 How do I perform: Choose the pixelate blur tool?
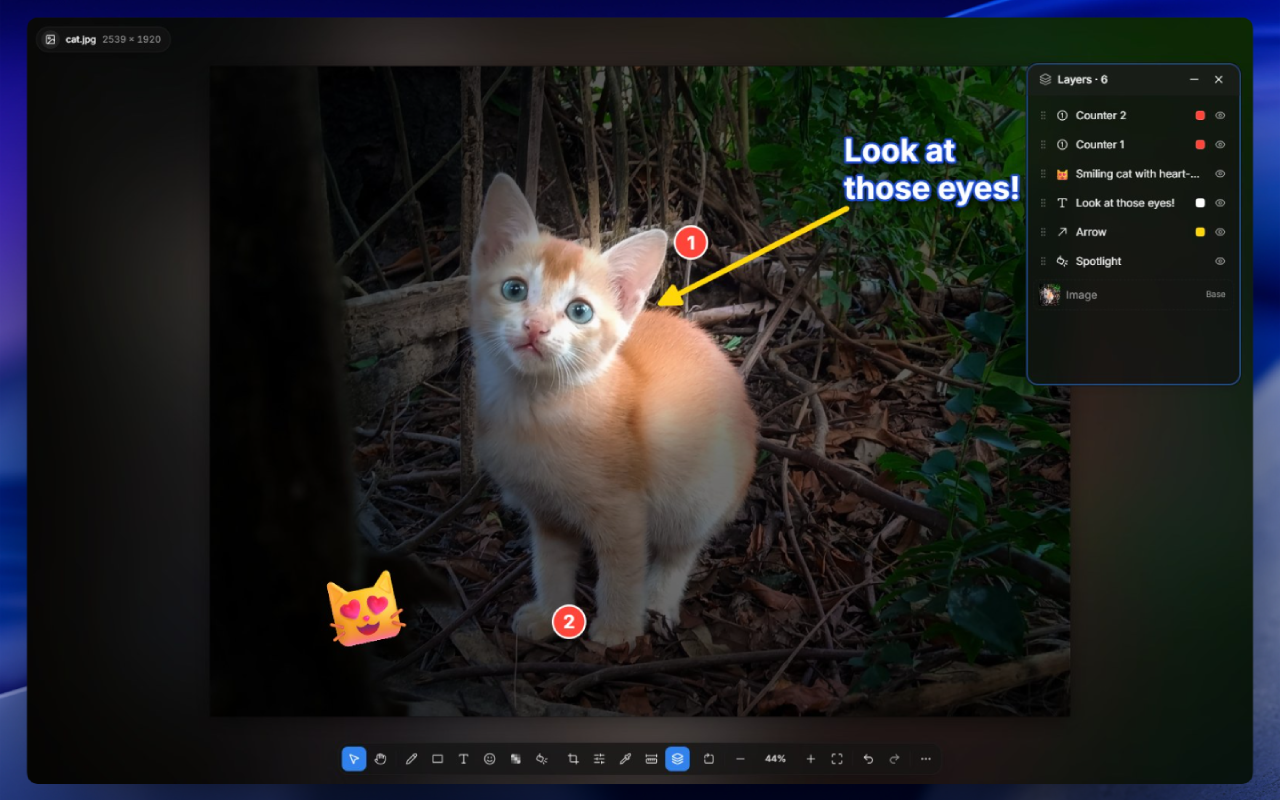(515, 759)
